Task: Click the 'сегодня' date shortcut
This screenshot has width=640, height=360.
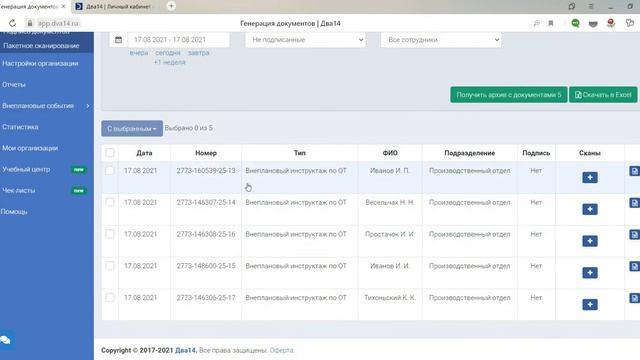Action: click(167, 53)
